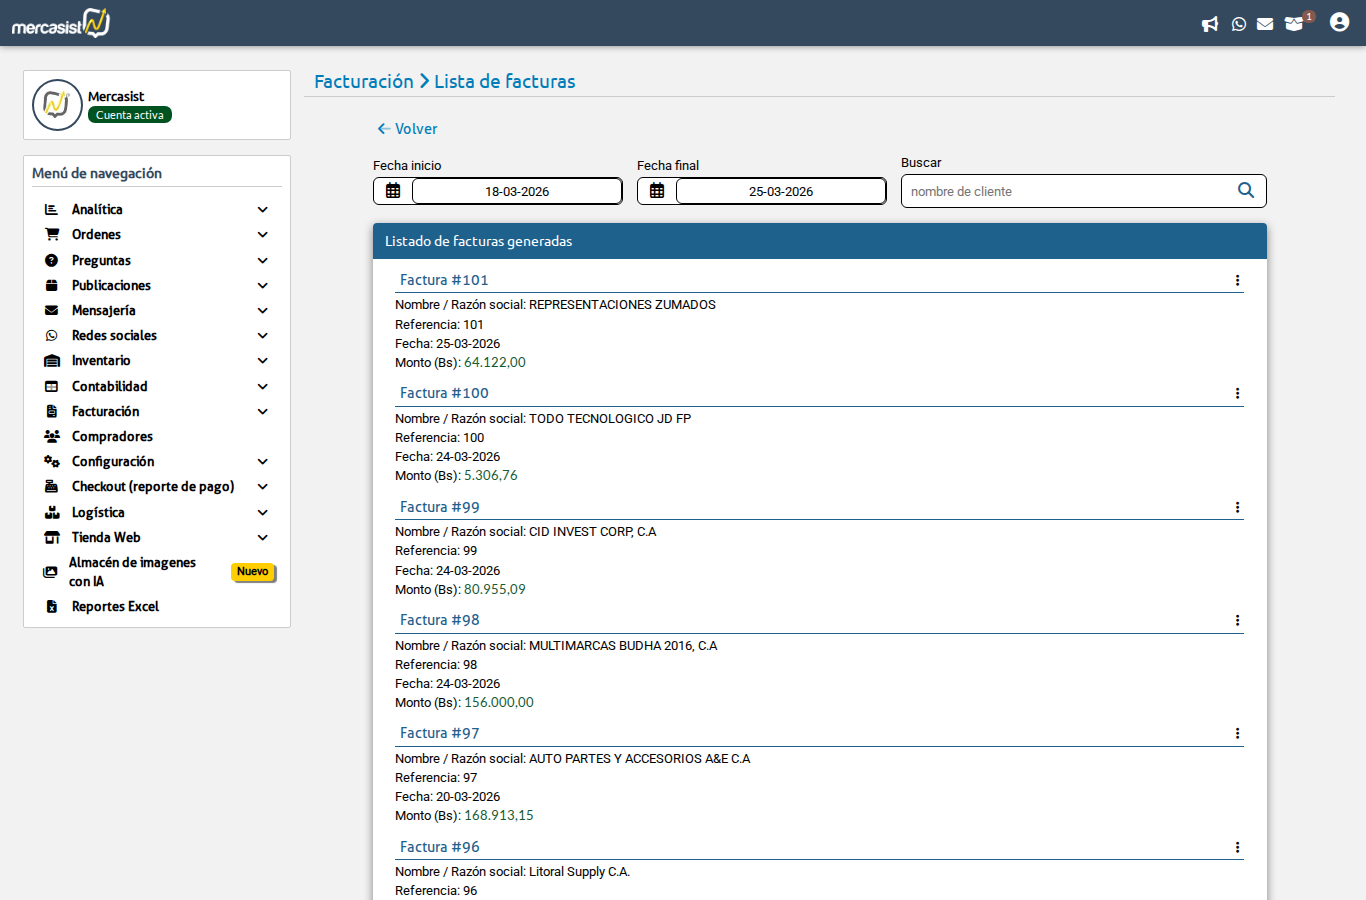Focus the nombre de cliente search field
The width and height of the screenshot is (1366, 900).
(x=1065, y=191)
